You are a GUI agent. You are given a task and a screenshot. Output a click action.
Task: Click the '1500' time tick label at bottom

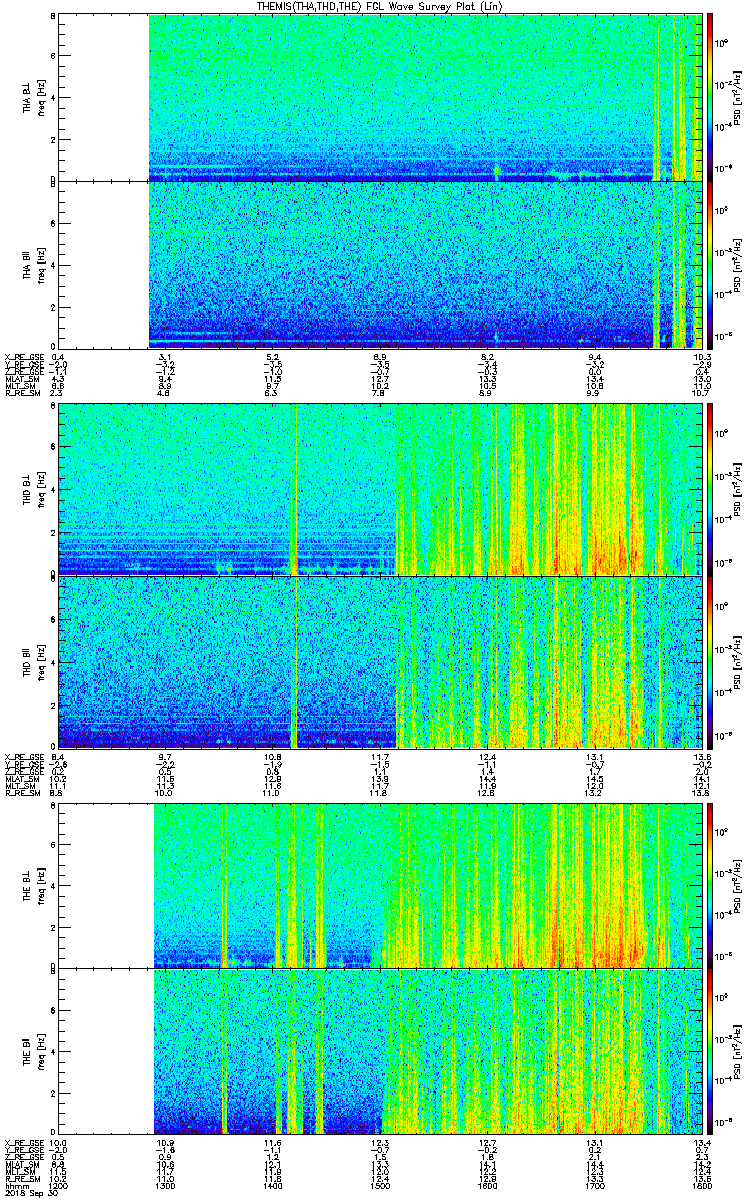click(379, 1186)
